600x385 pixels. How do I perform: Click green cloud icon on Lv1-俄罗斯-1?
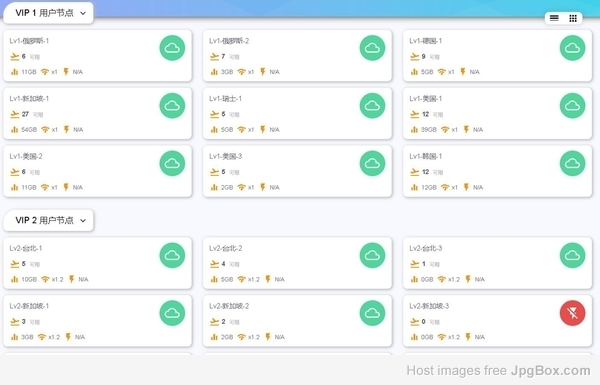click(172, 48)
